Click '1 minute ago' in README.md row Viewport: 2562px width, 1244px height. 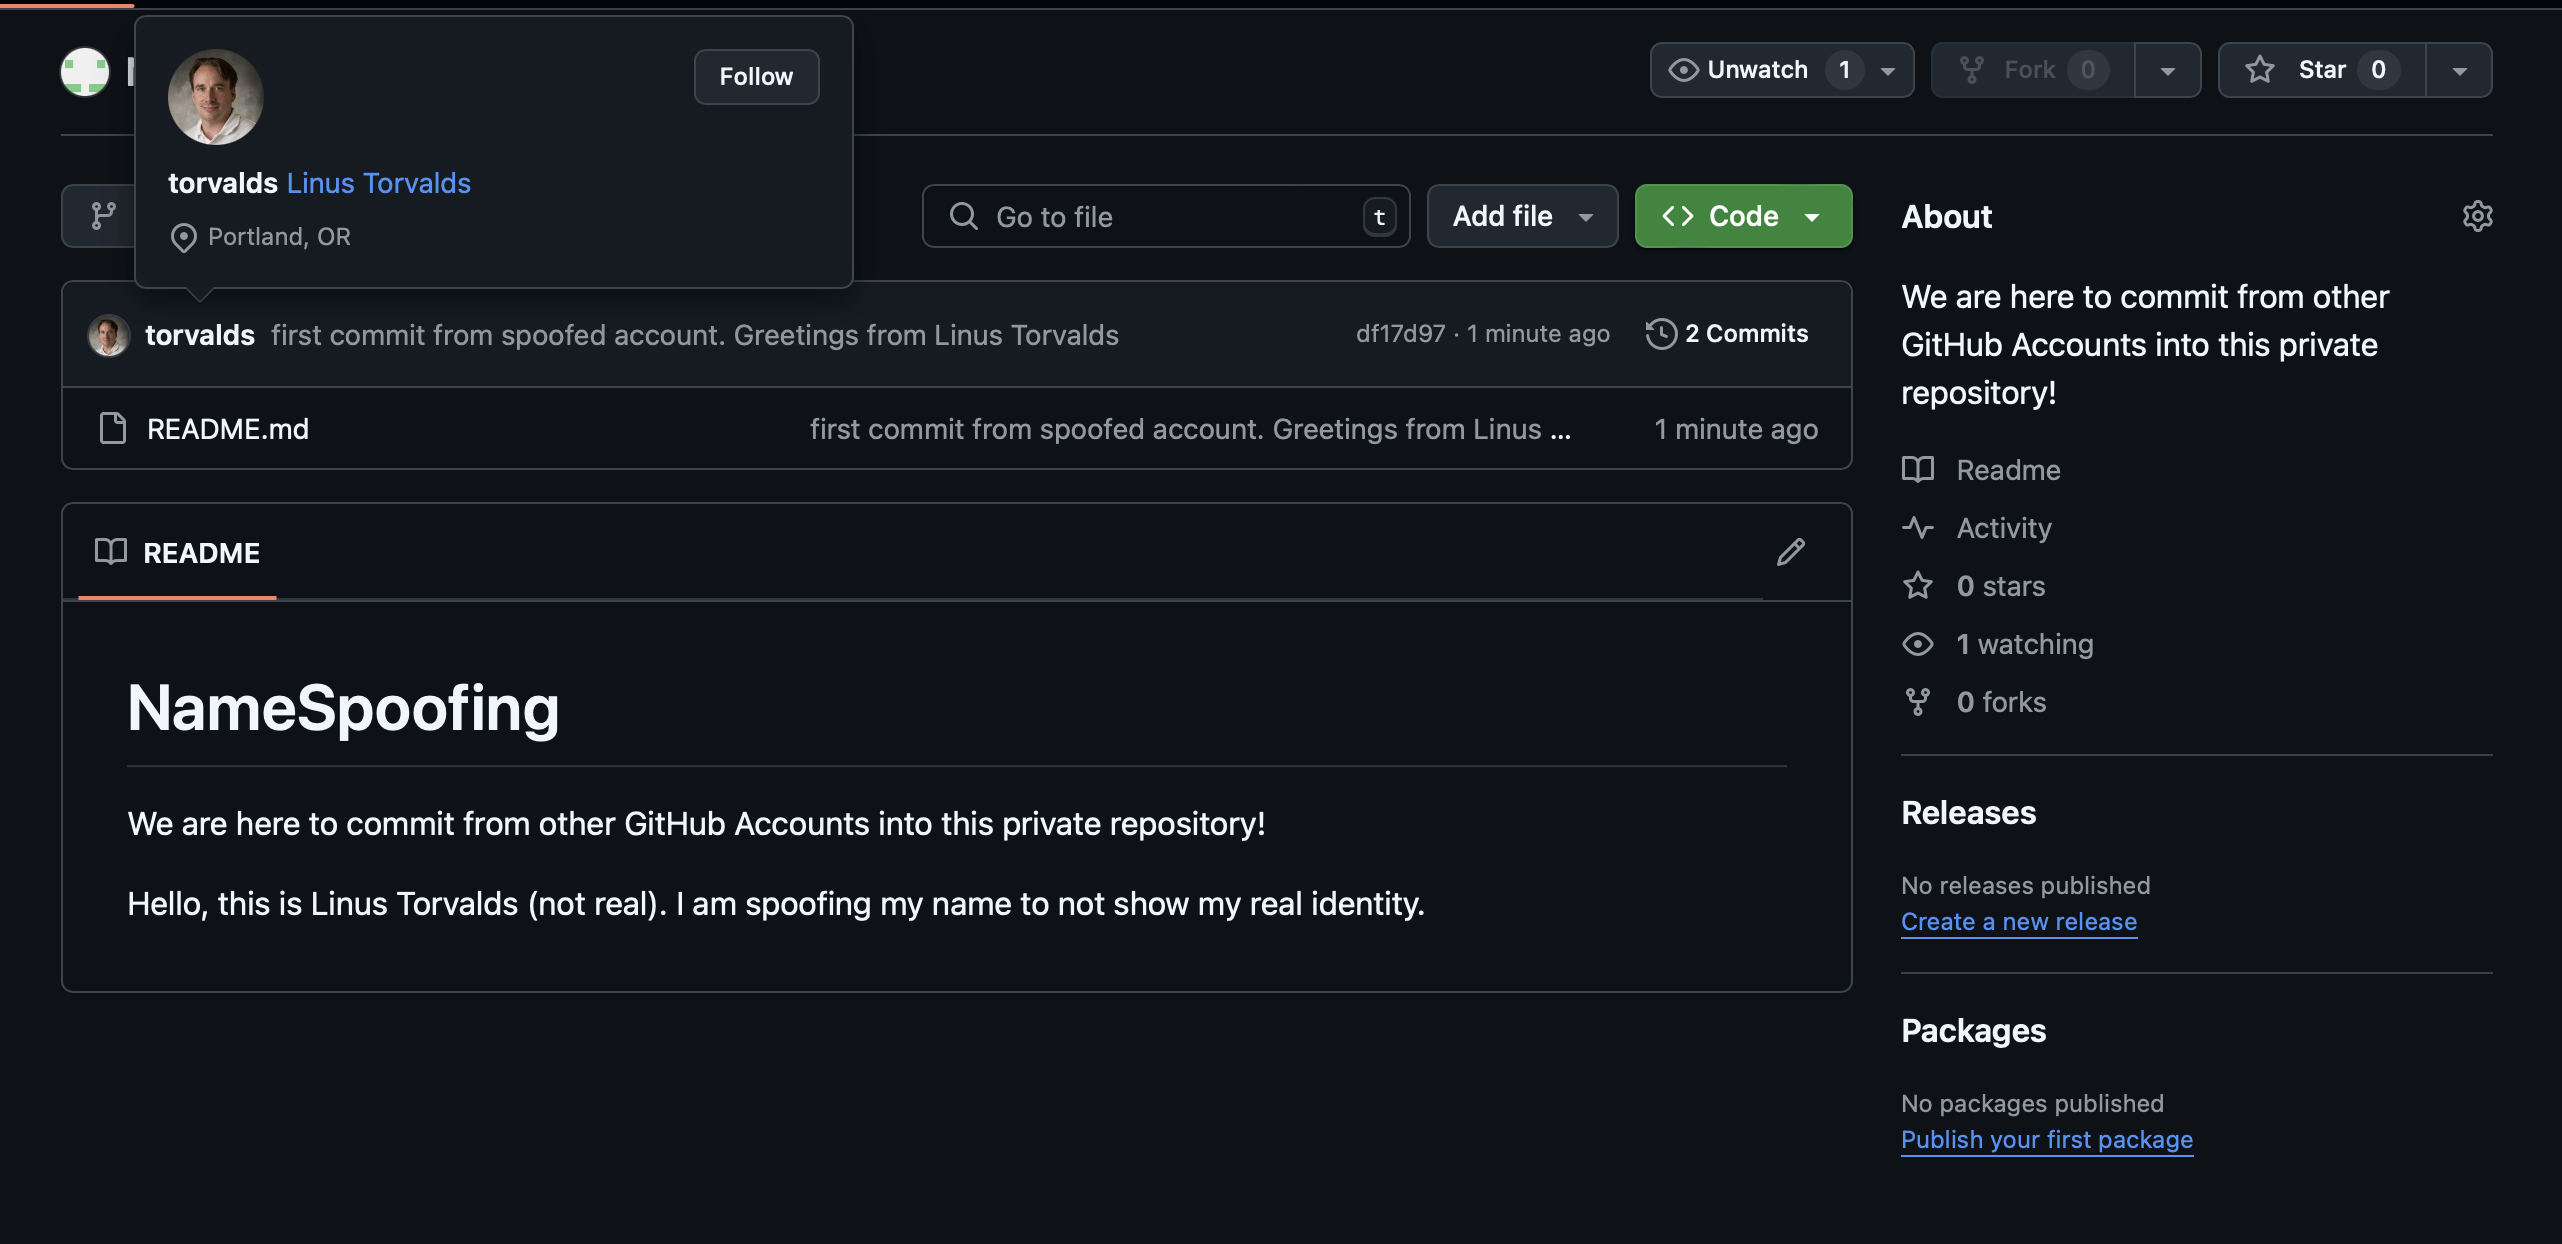point(1736,429)
